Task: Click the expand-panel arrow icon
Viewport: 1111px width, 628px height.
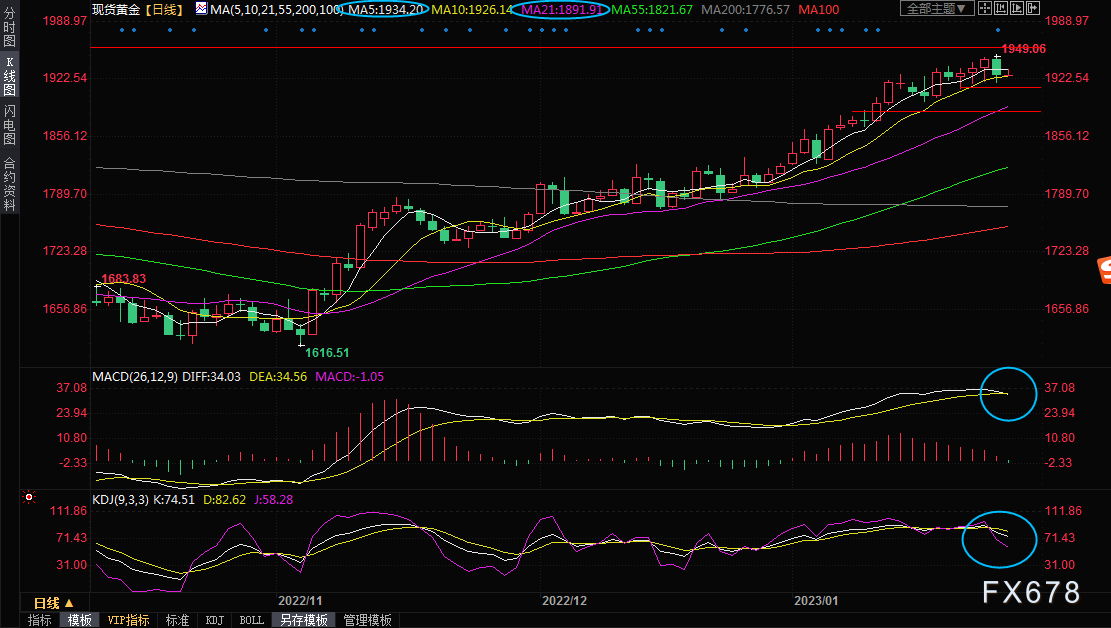Action: [x=1032, y=9]
